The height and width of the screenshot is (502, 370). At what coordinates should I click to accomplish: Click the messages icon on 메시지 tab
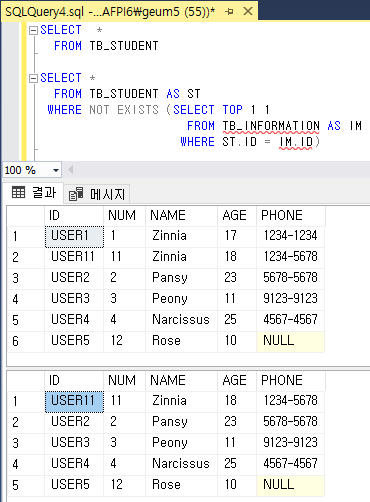click(76, 194)
